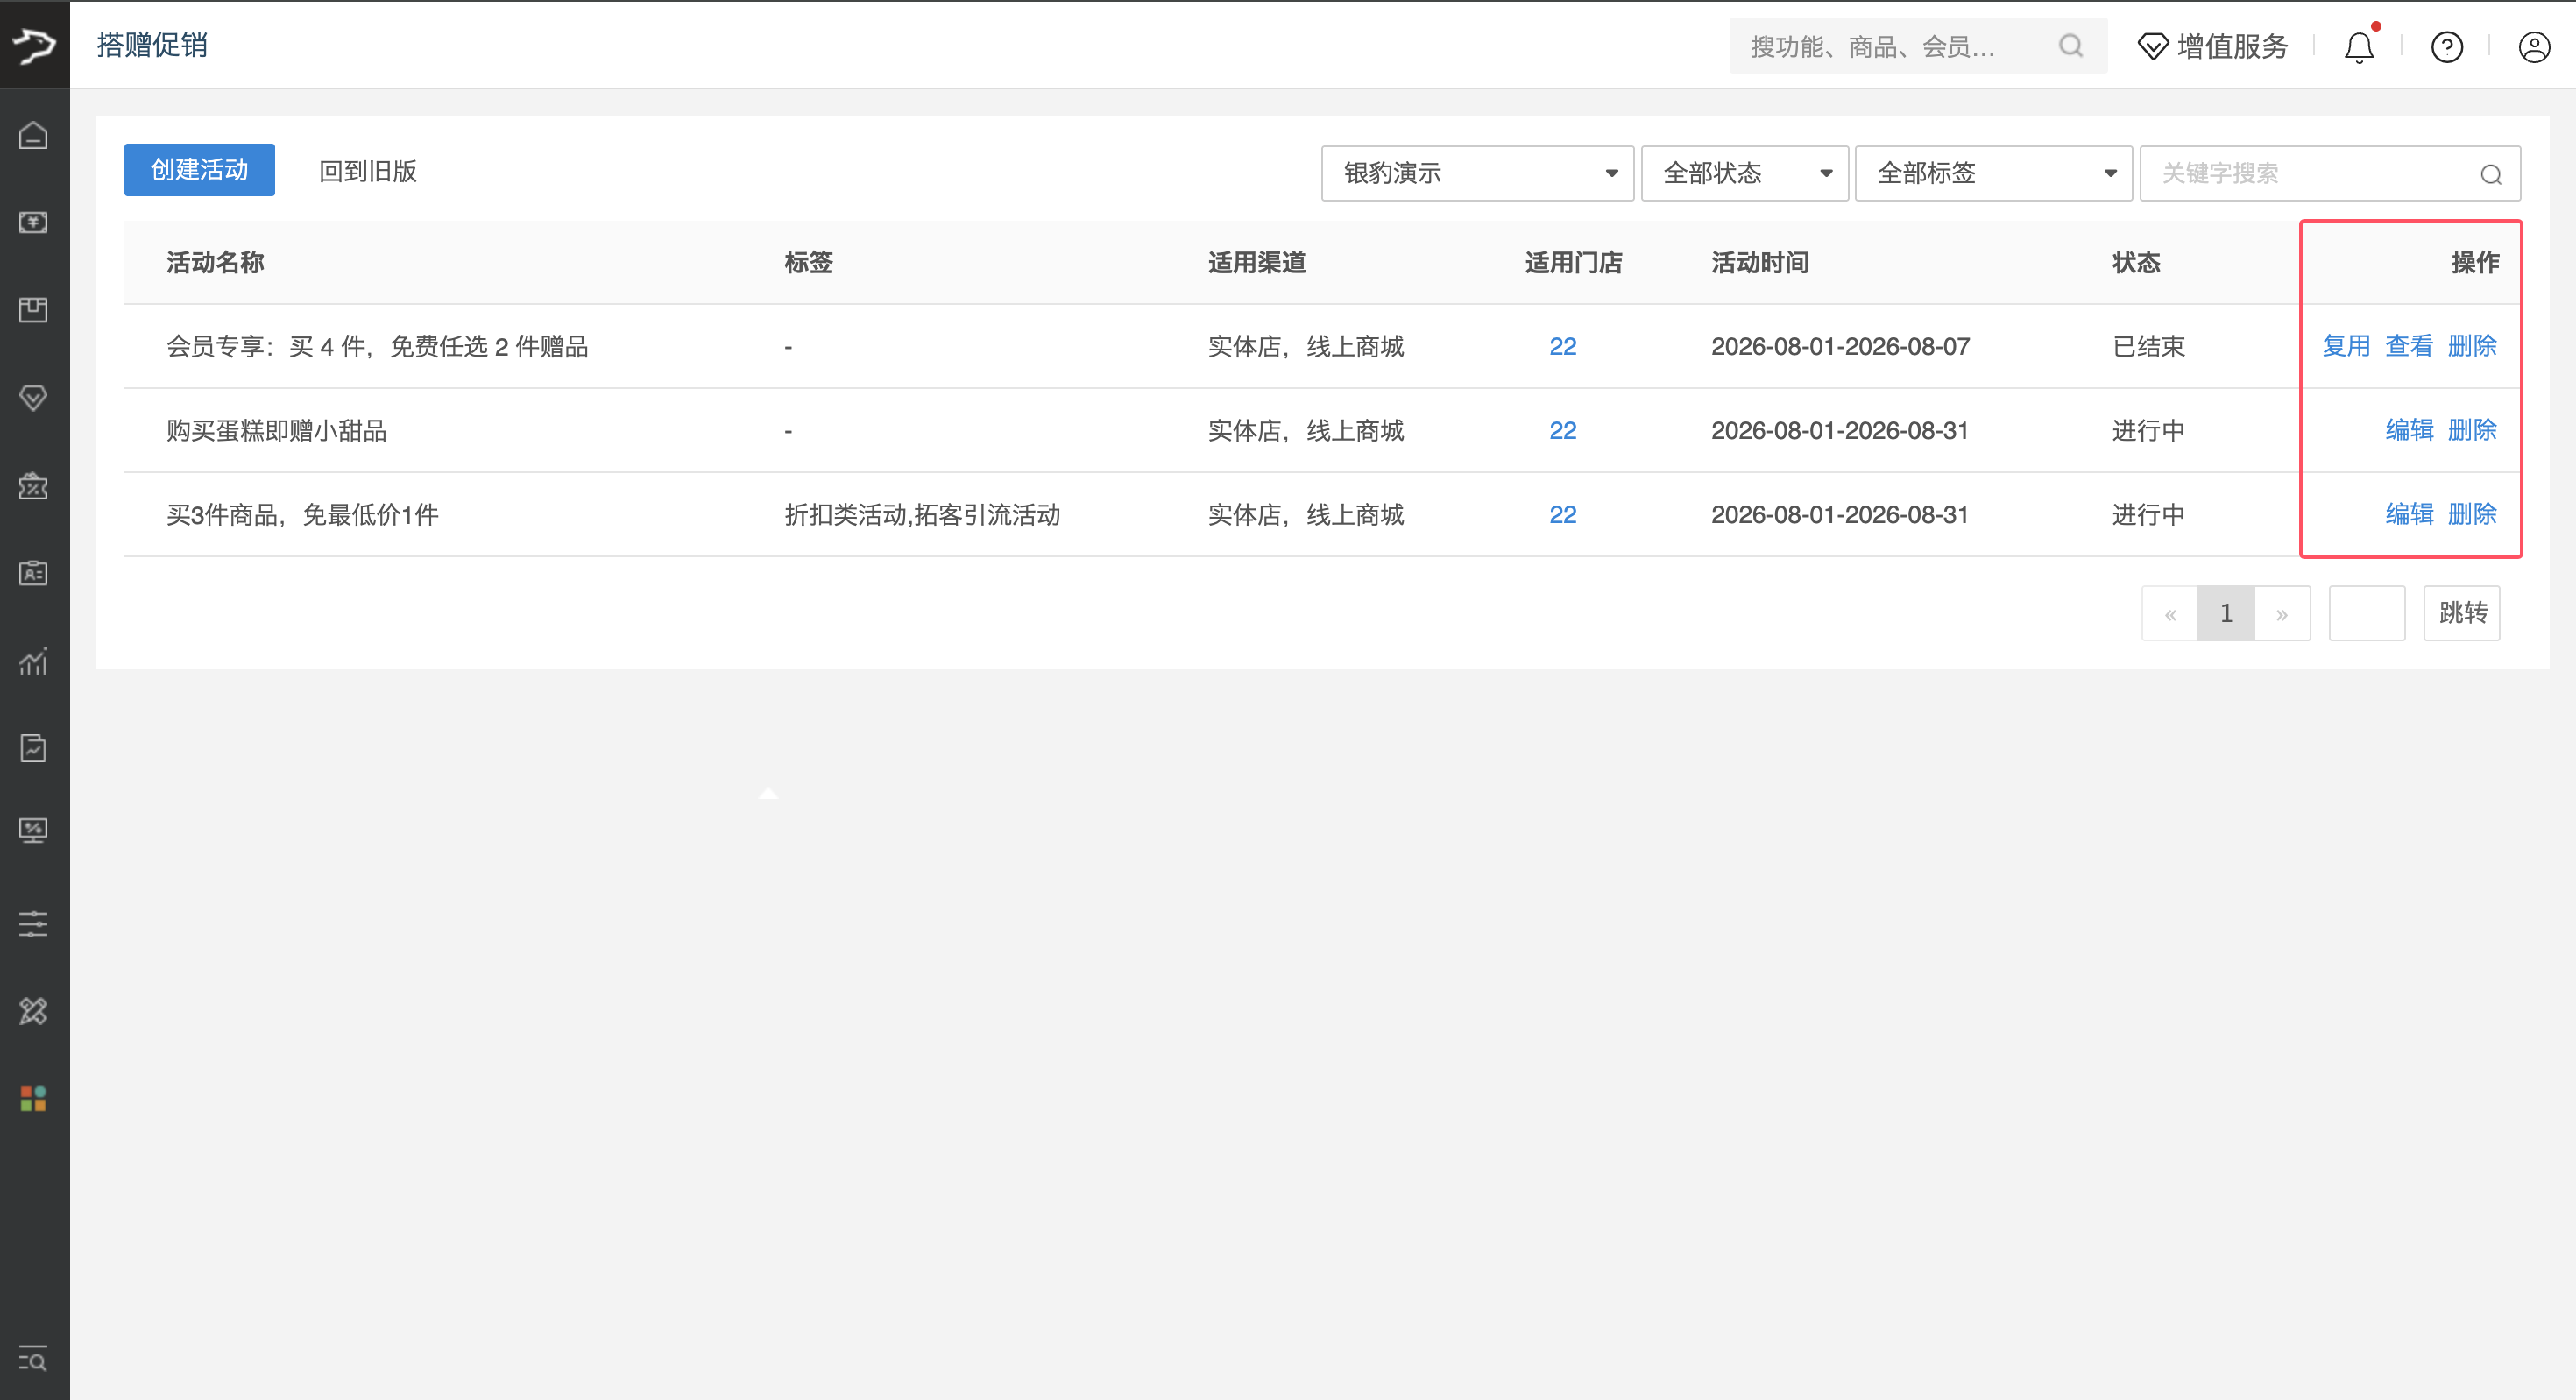
Task: Click the 操作 column header
Action: (x=2475, y=262)
